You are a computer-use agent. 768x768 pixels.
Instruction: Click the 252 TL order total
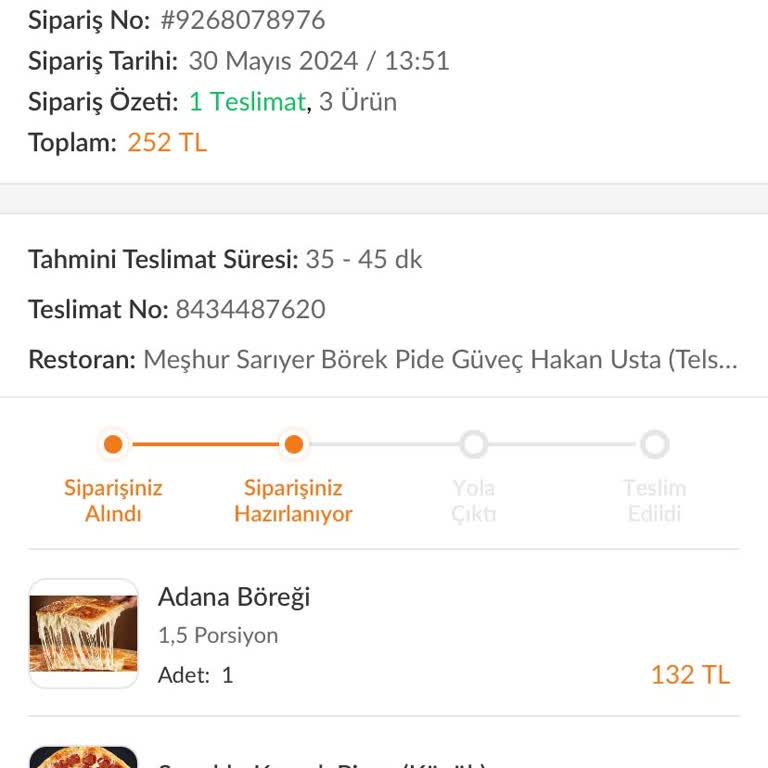pos(167,143)
